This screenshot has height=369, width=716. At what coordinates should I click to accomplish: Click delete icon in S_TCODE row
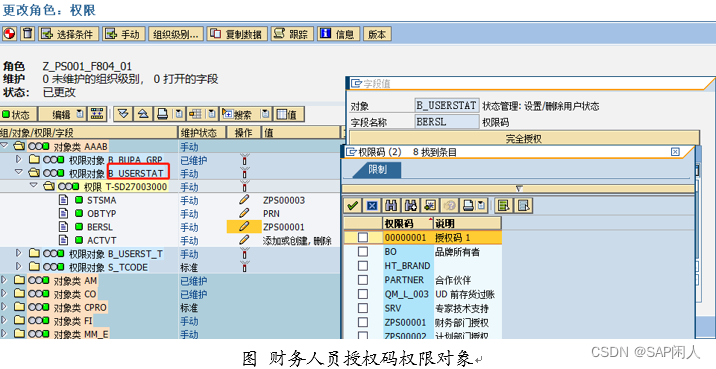click(x=245, y=267)
